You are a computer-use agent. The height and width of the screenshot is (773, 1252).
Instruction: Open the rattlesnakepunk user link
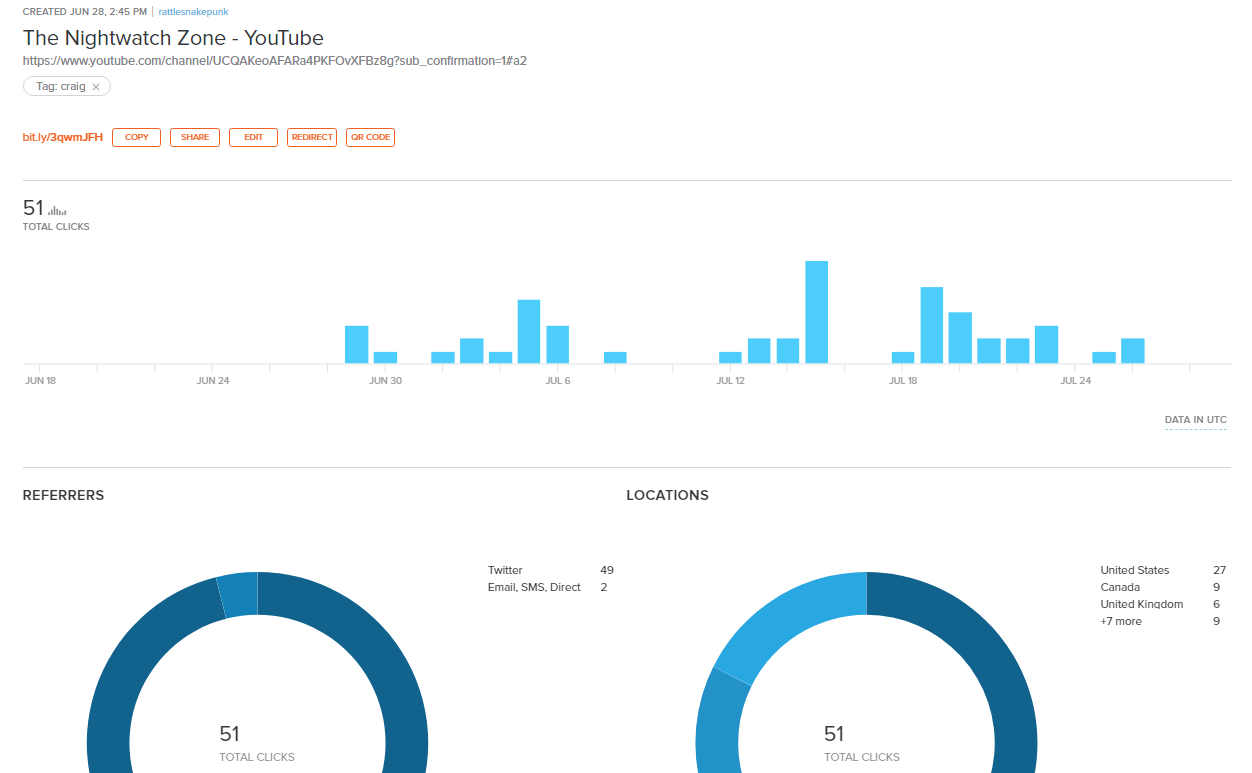tap(193, 12)
